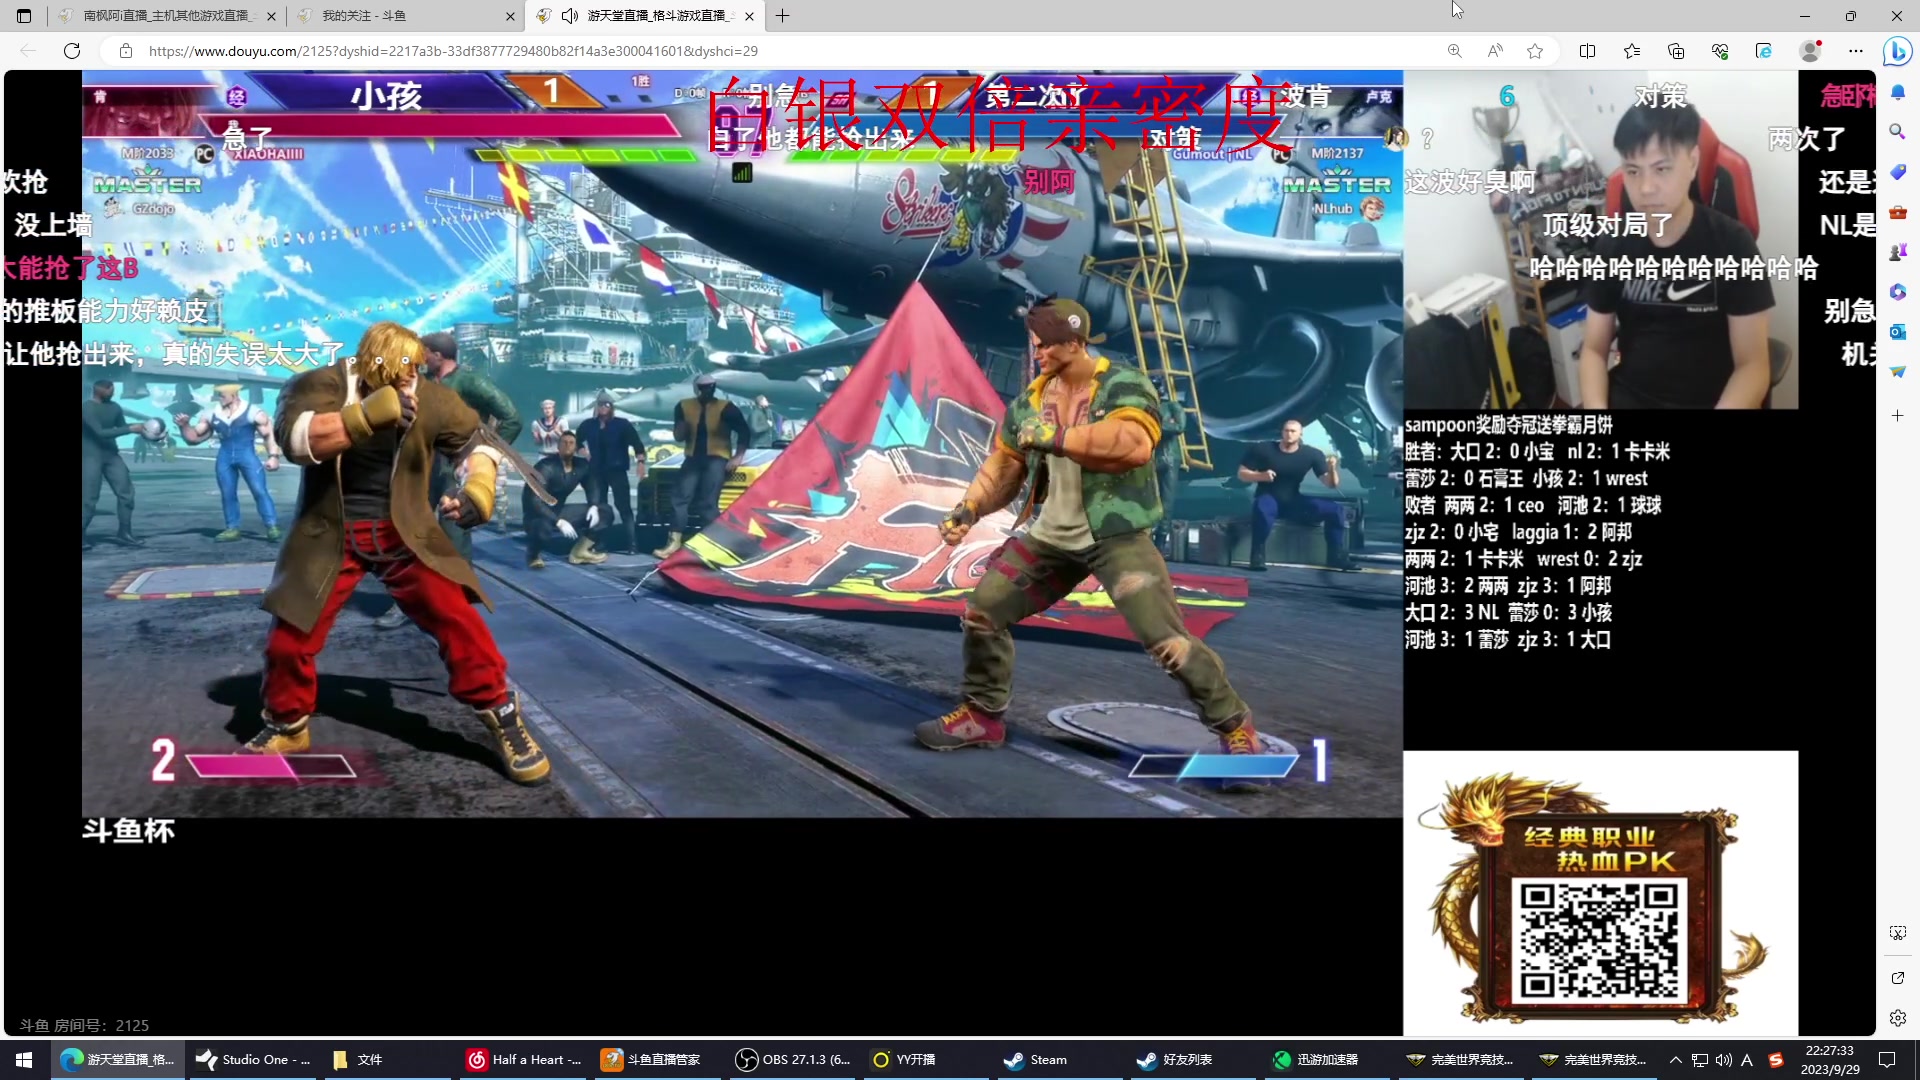
Task: Switch to the 南枫阿直播 browser tab
Action: coord(166,16)
